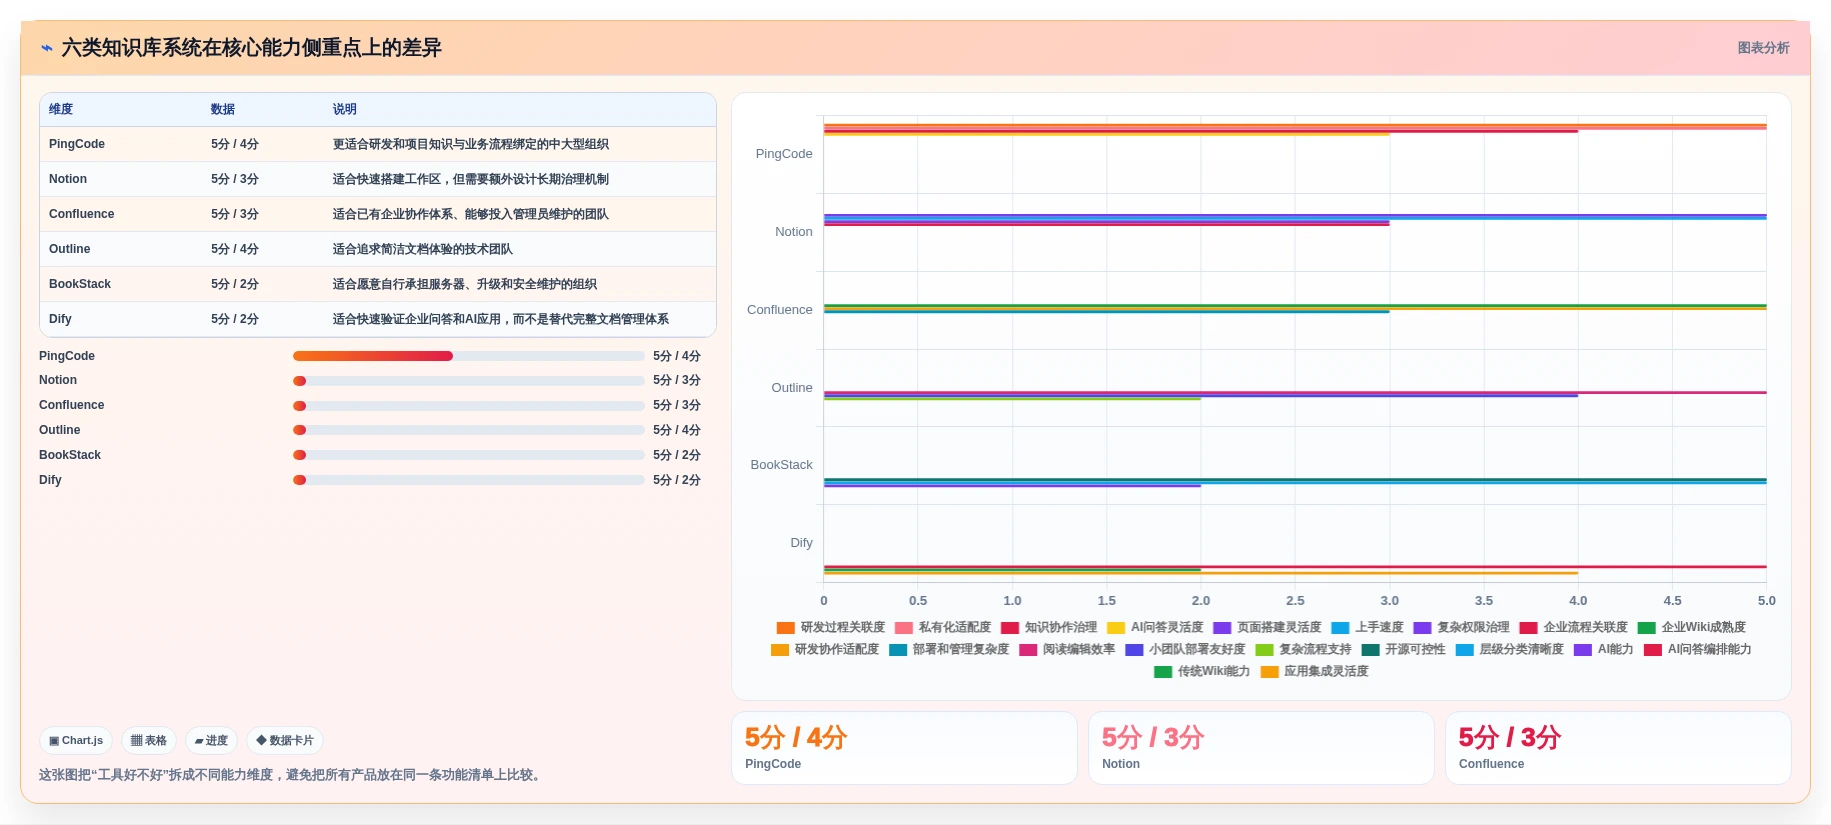Viewport: 1831px width, 825px height.
Task: Toggle the 复杂权限治理 legend item
Action: [x=1461, y=627]
